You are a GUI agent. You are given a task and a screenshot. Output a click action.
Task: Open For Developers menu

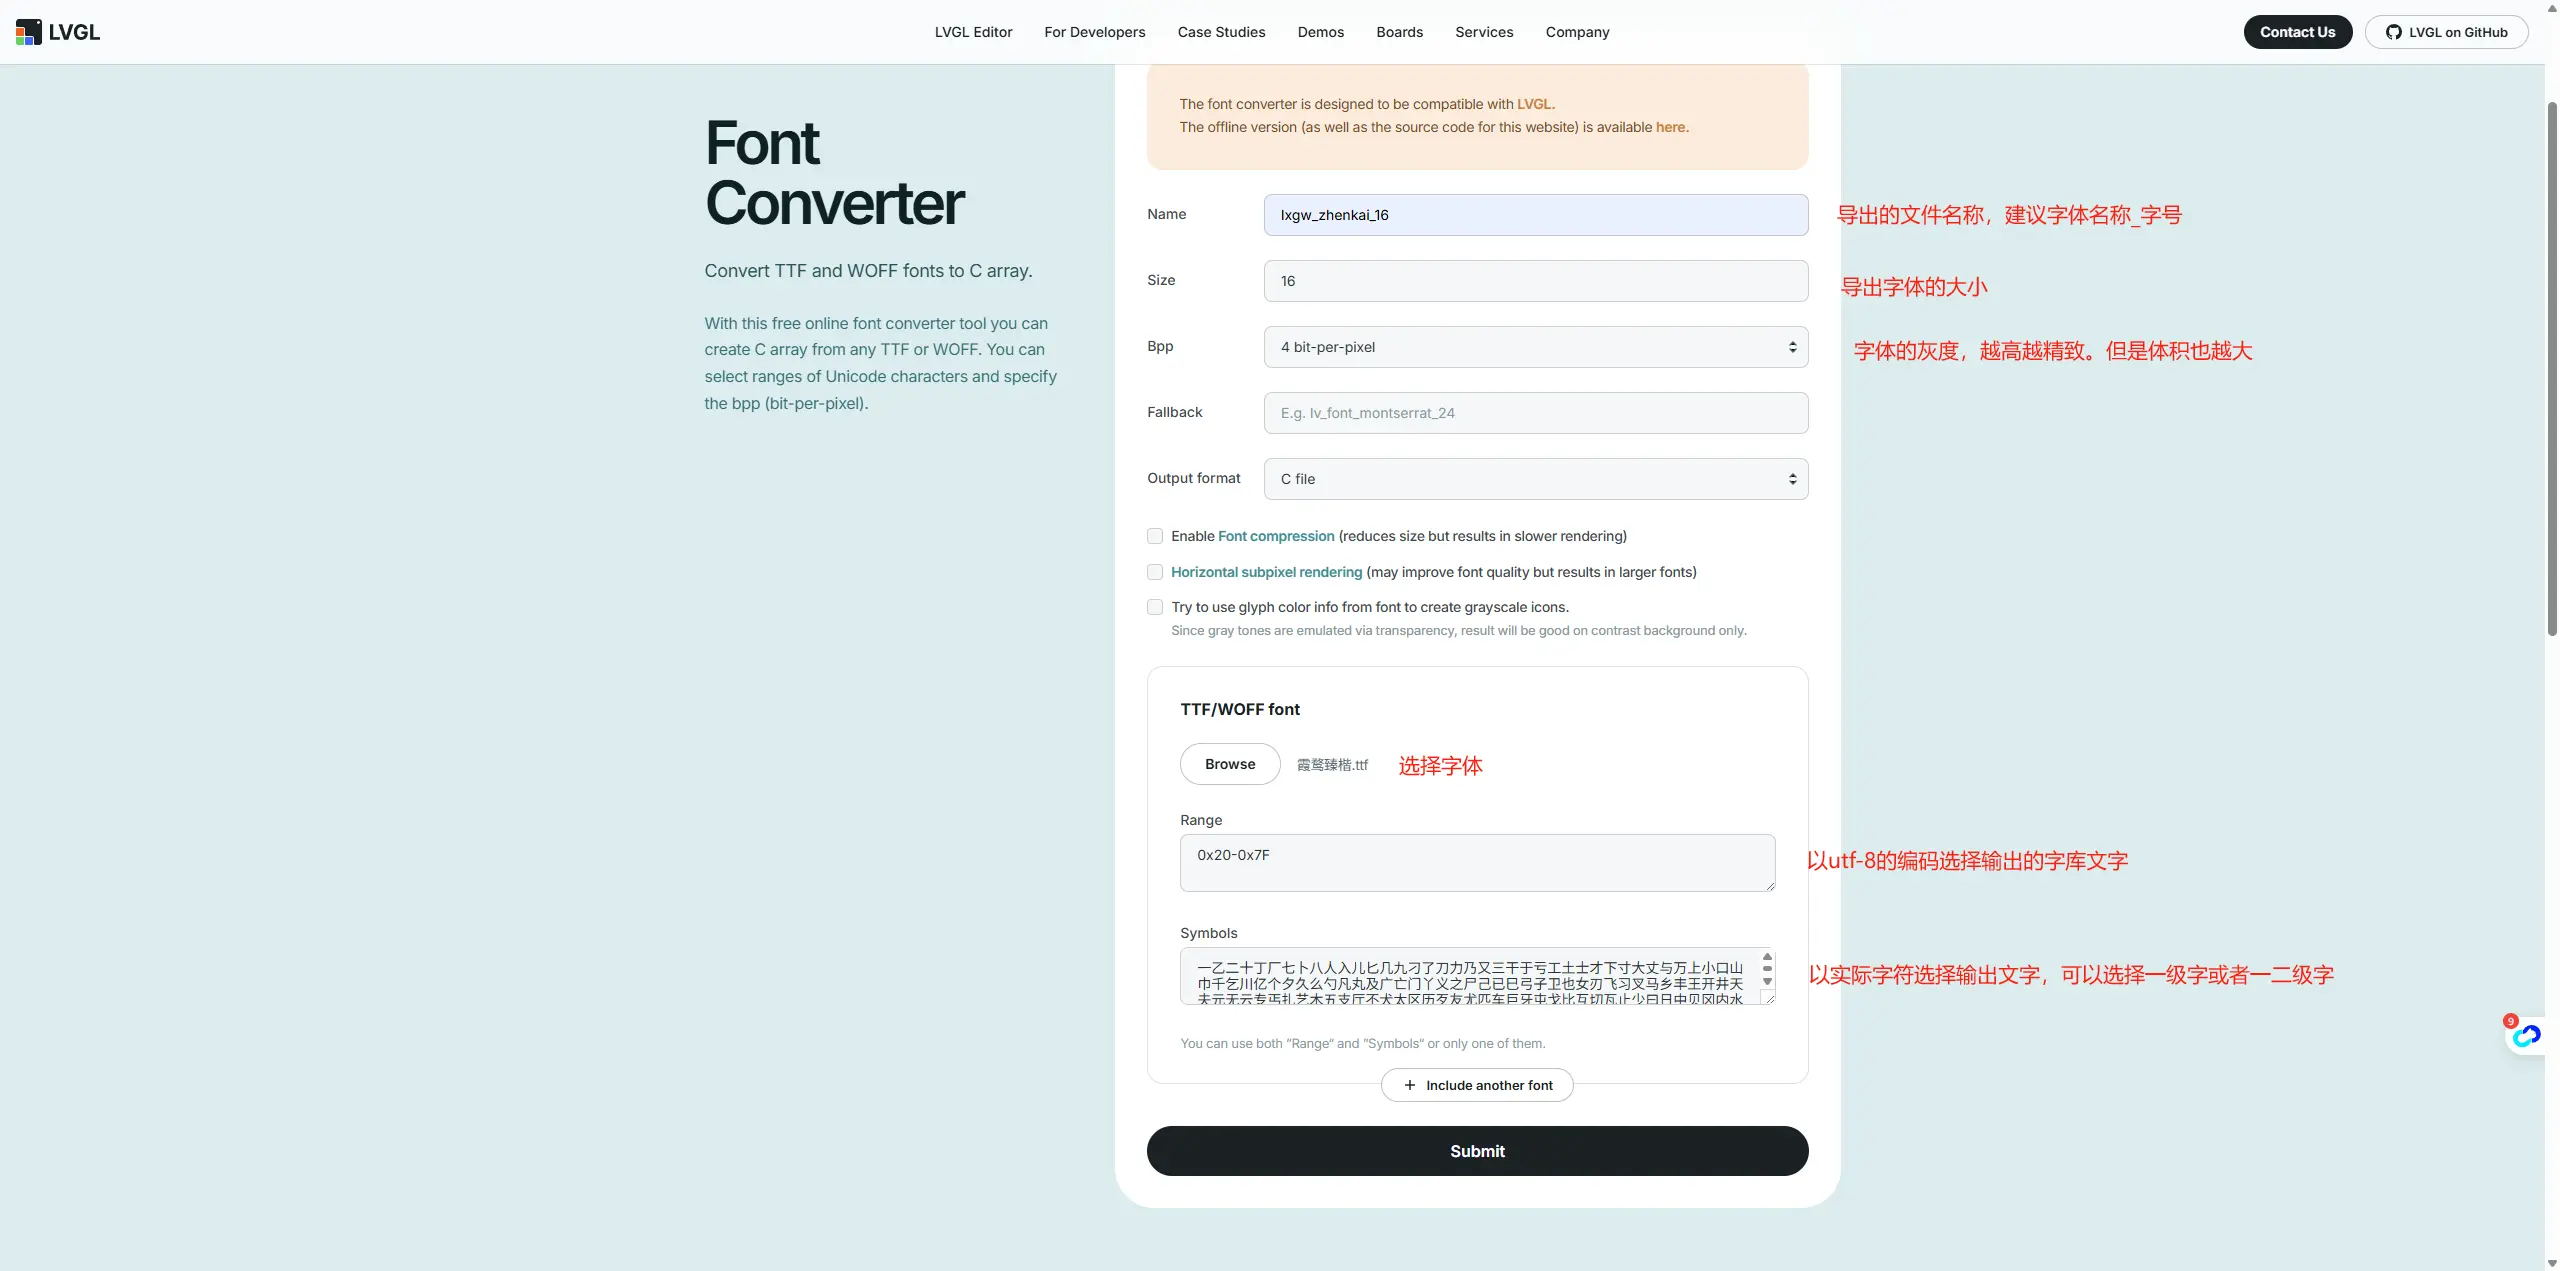point(1094,32)
